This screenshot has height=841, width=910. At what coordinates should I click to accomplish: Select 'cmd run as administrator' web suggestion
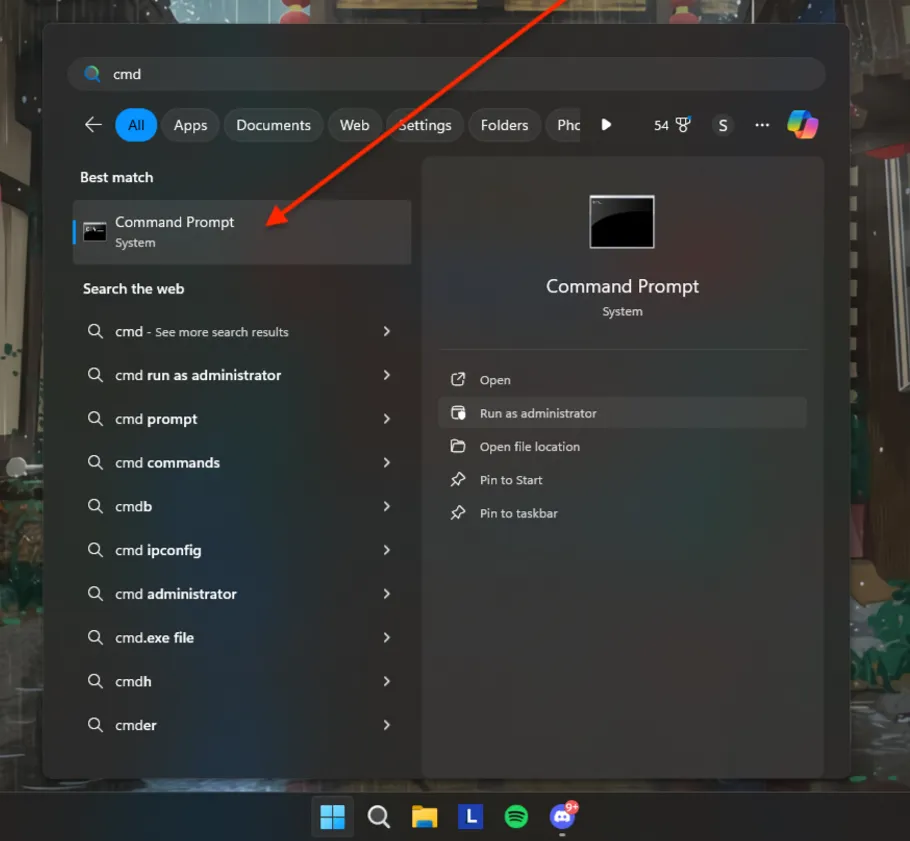[x=242, y=375]
